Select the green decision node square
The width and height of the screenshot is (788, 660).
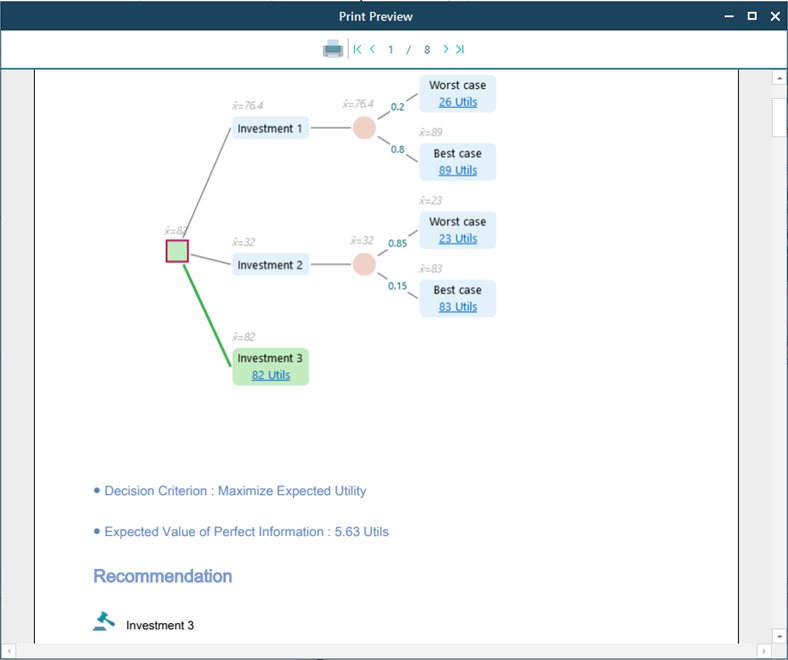pos(177,251)
